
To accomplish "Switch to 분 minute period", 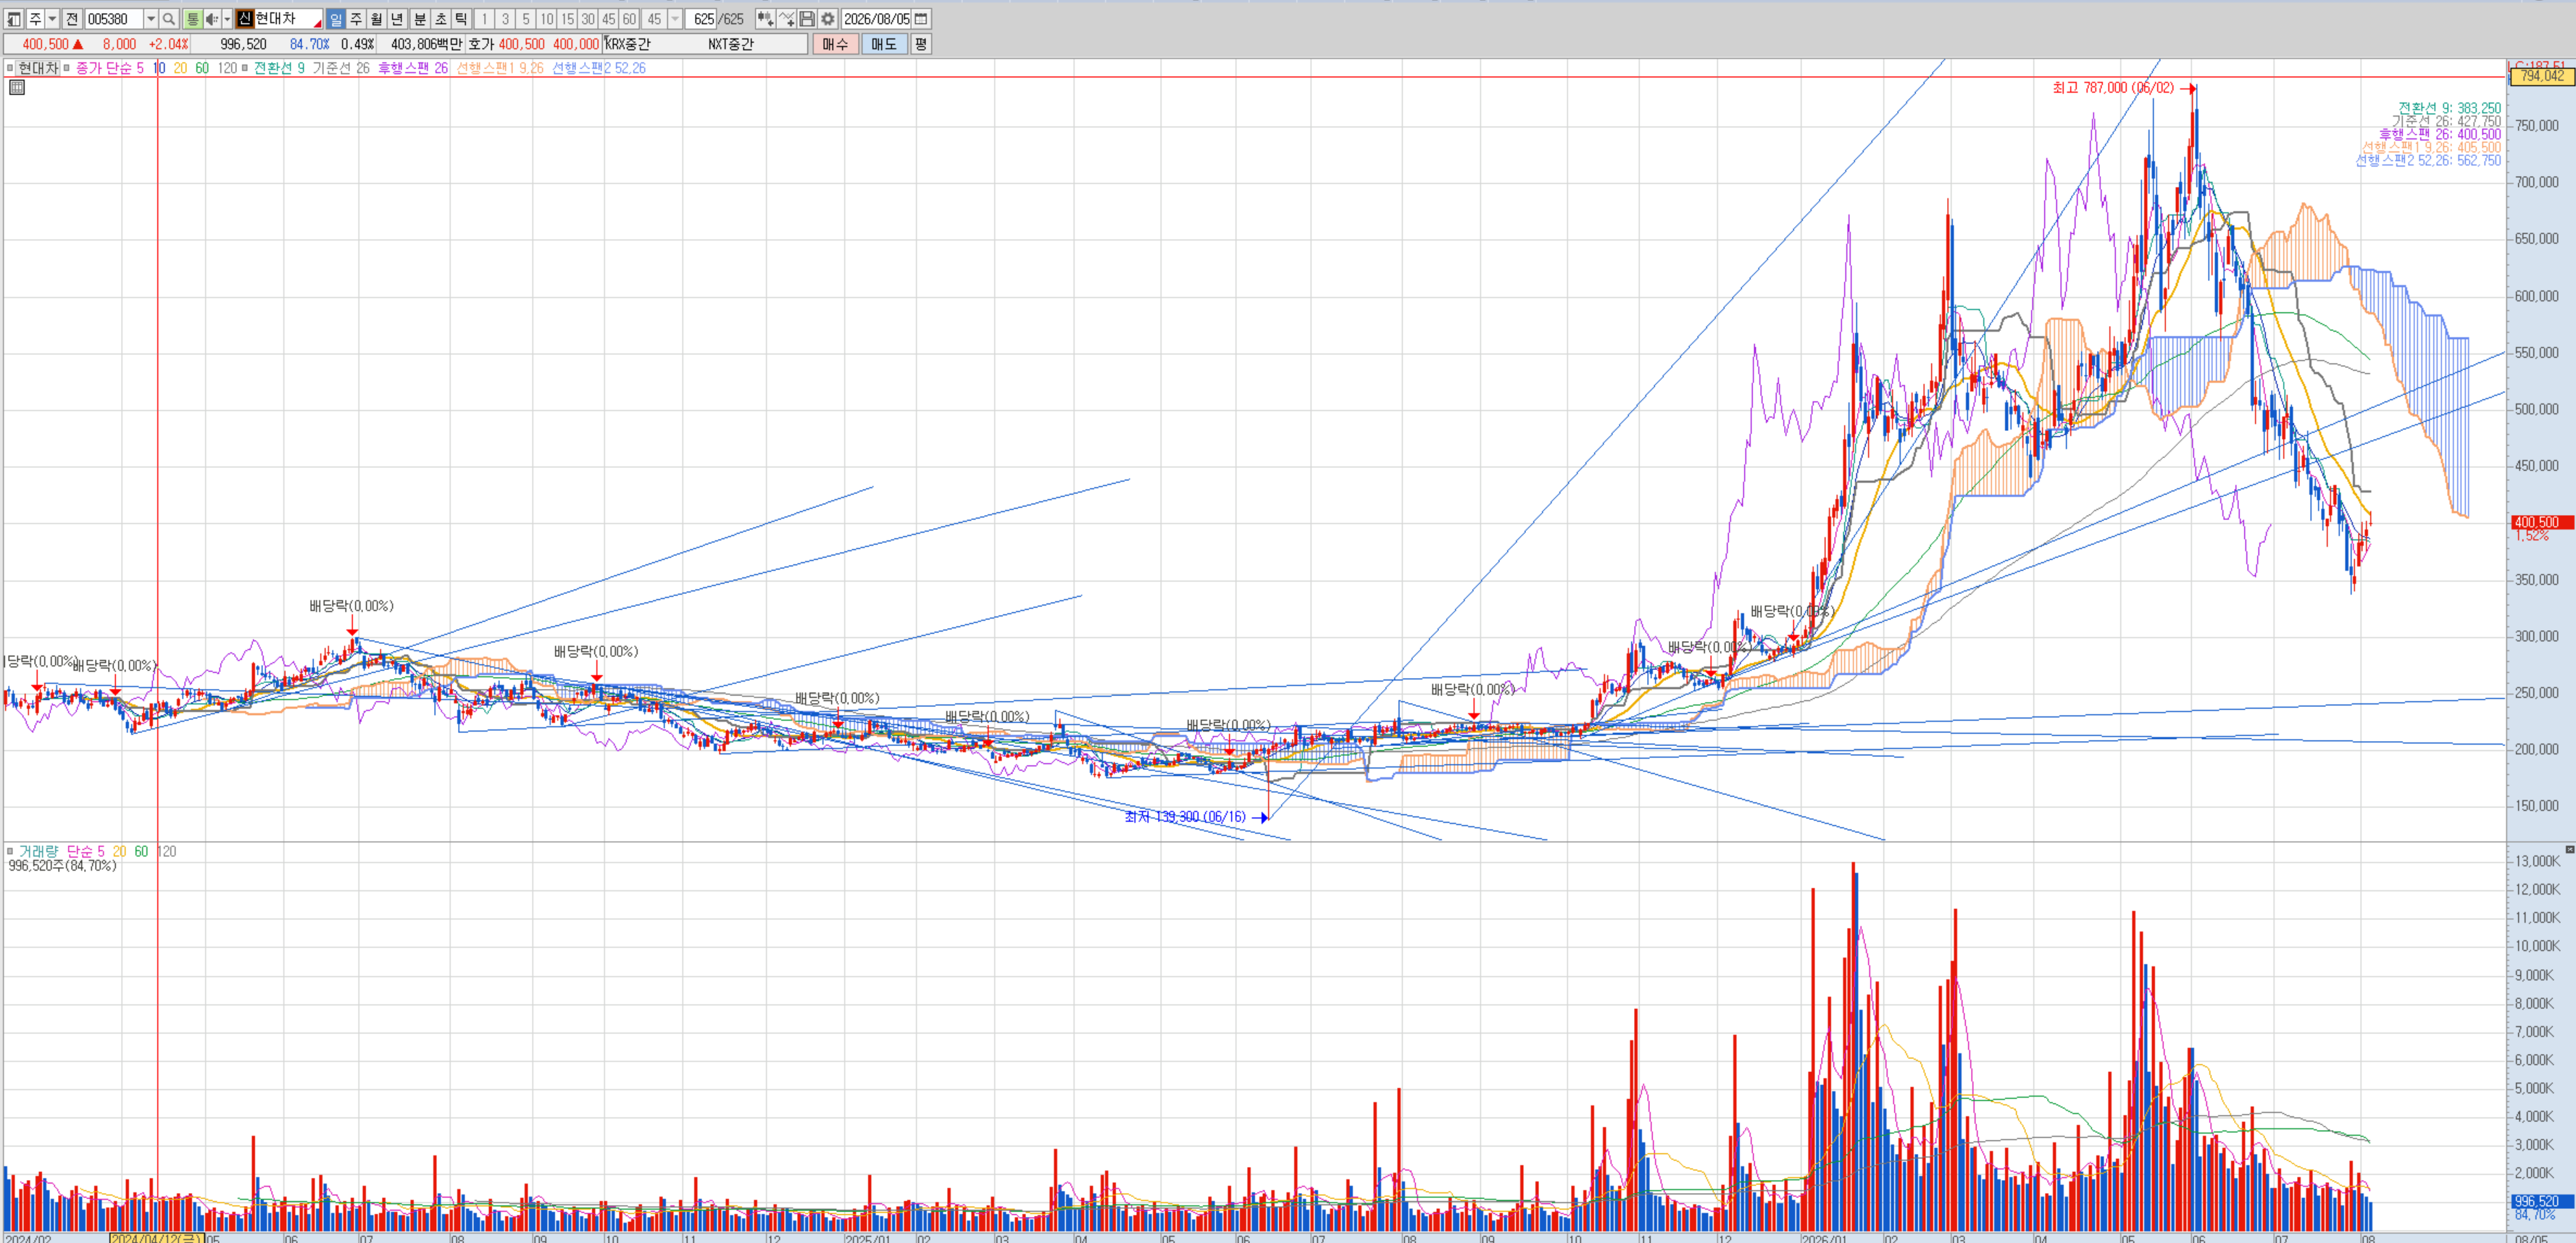I will (x=420, y=19).
